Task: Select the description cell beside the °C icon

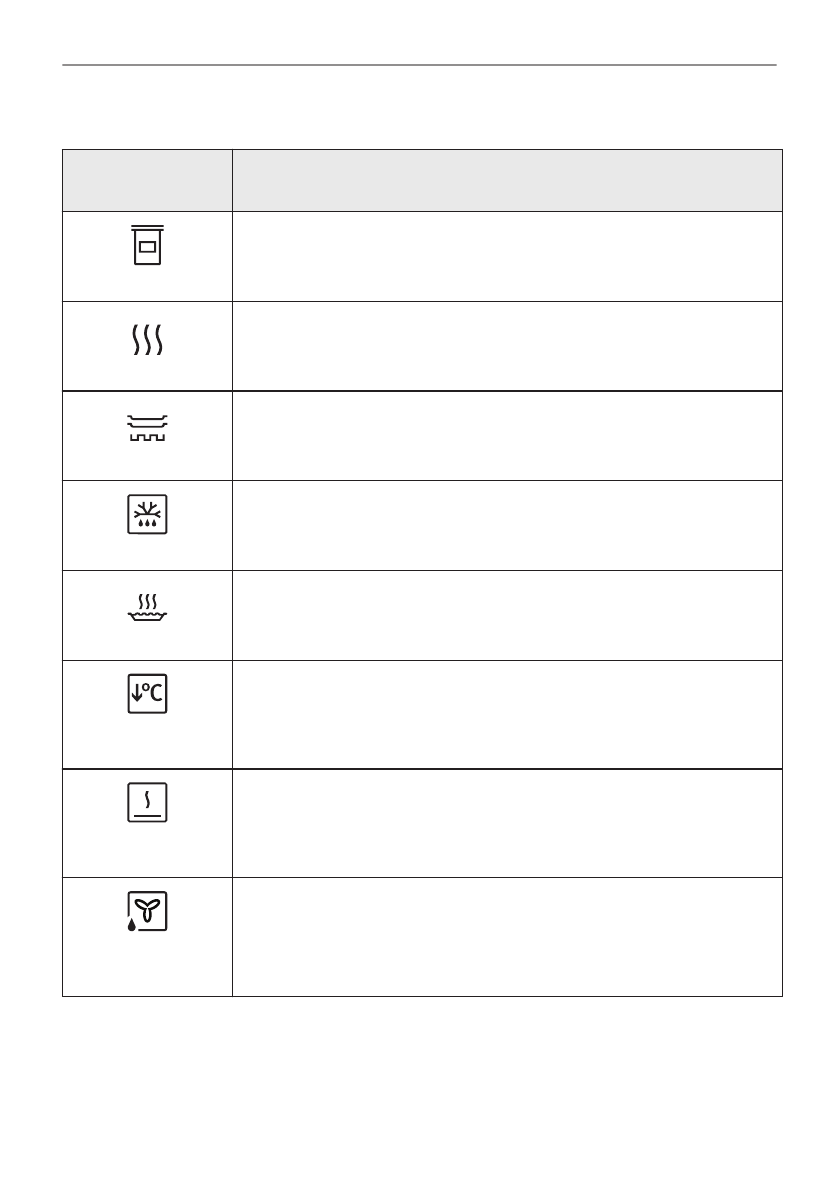Action: pyautogui.click(x=506, y=714)
